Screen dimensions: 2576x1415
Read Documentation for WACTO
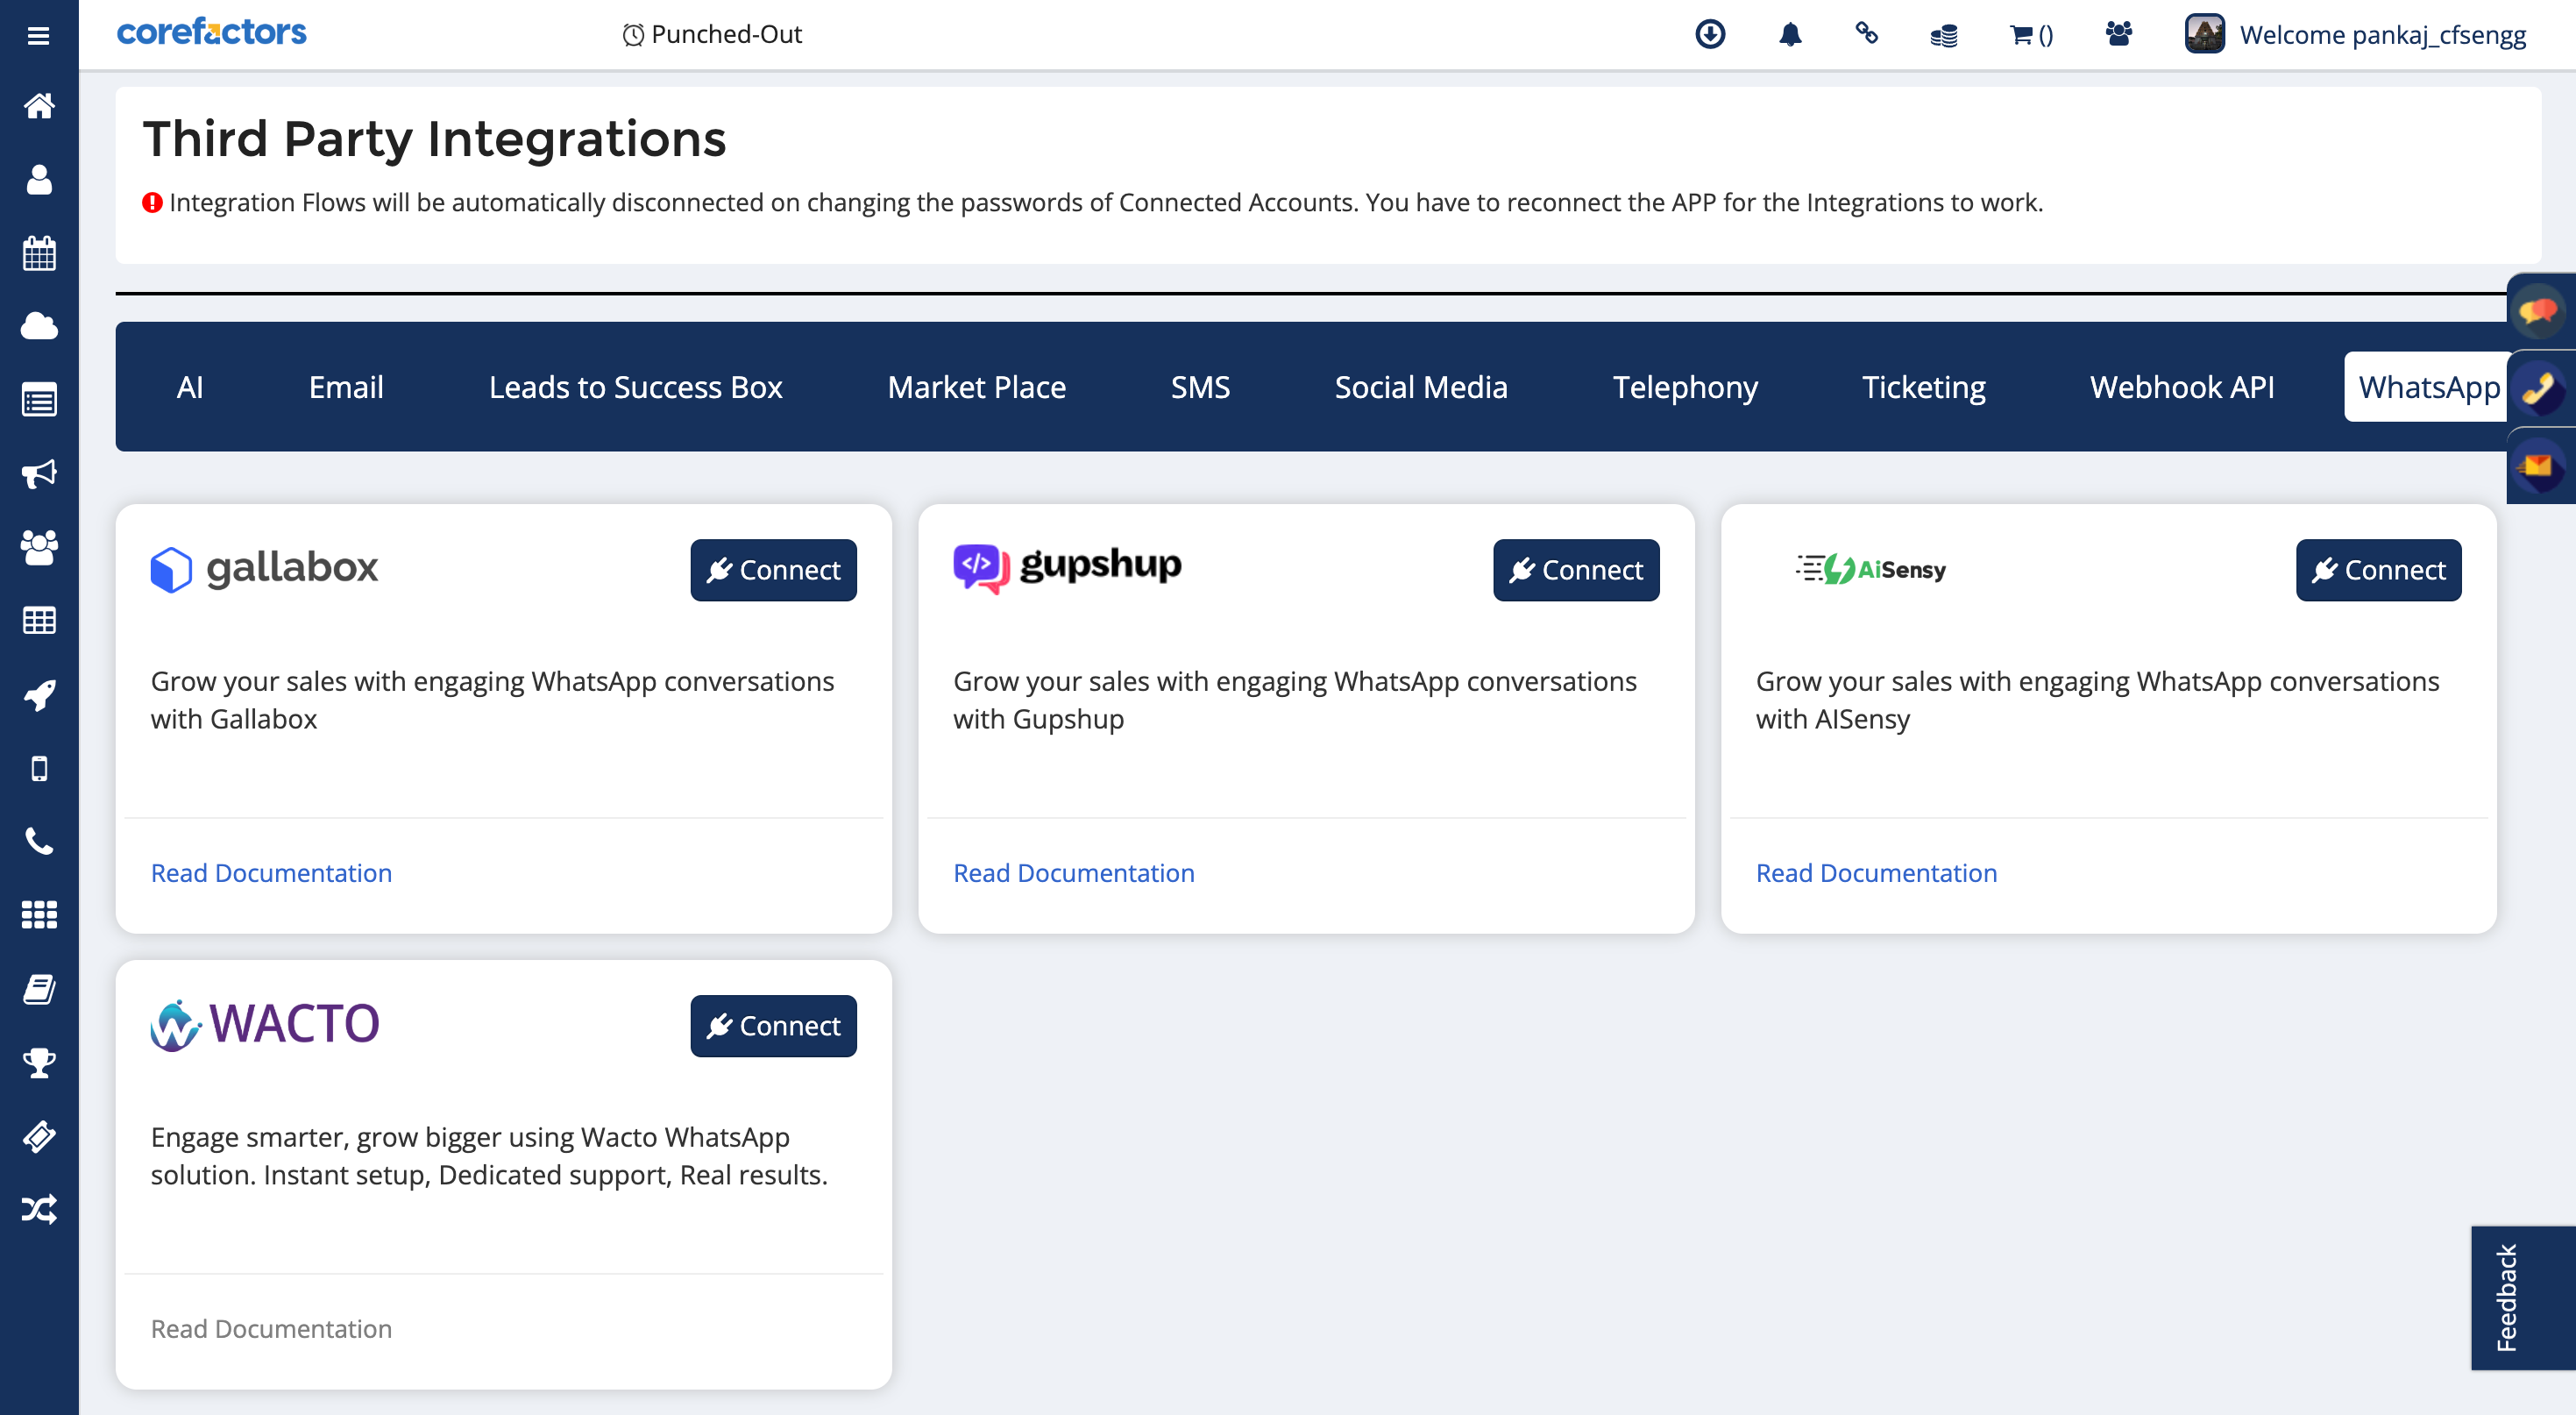click(271, 1329)
